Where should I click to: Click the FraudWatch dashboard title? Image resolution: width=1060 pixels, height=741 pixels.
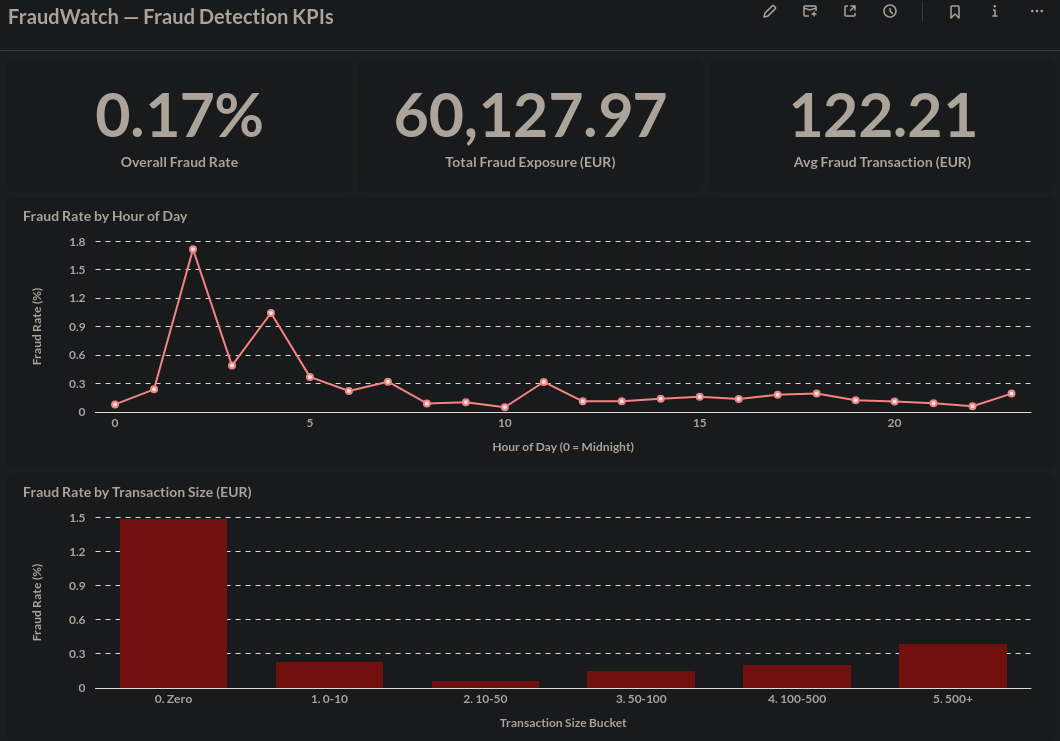pyautogui.click(x=170, y=16)
